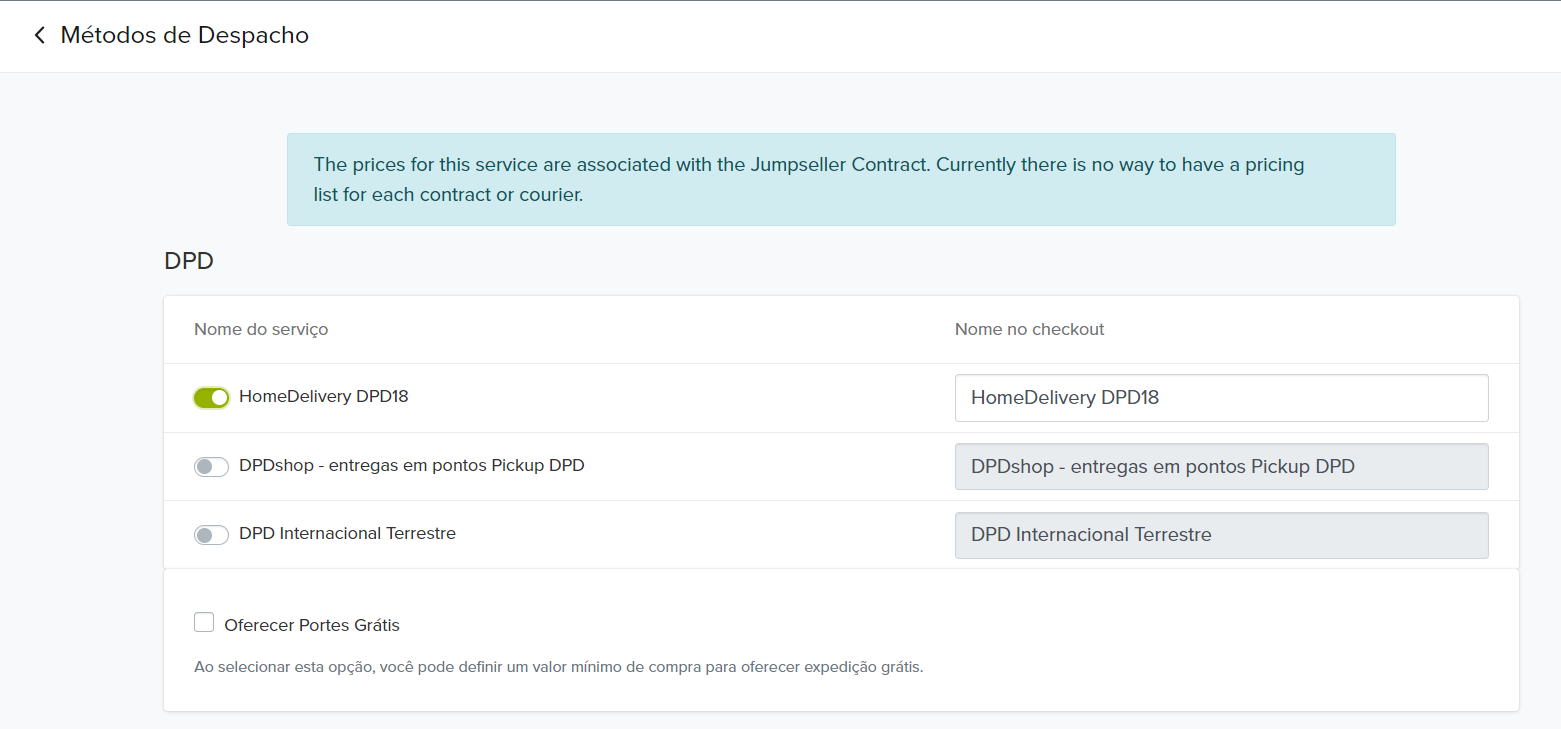Go back via Métodos de Despacho title
The image size is (1561, 729).
(184, 36)
